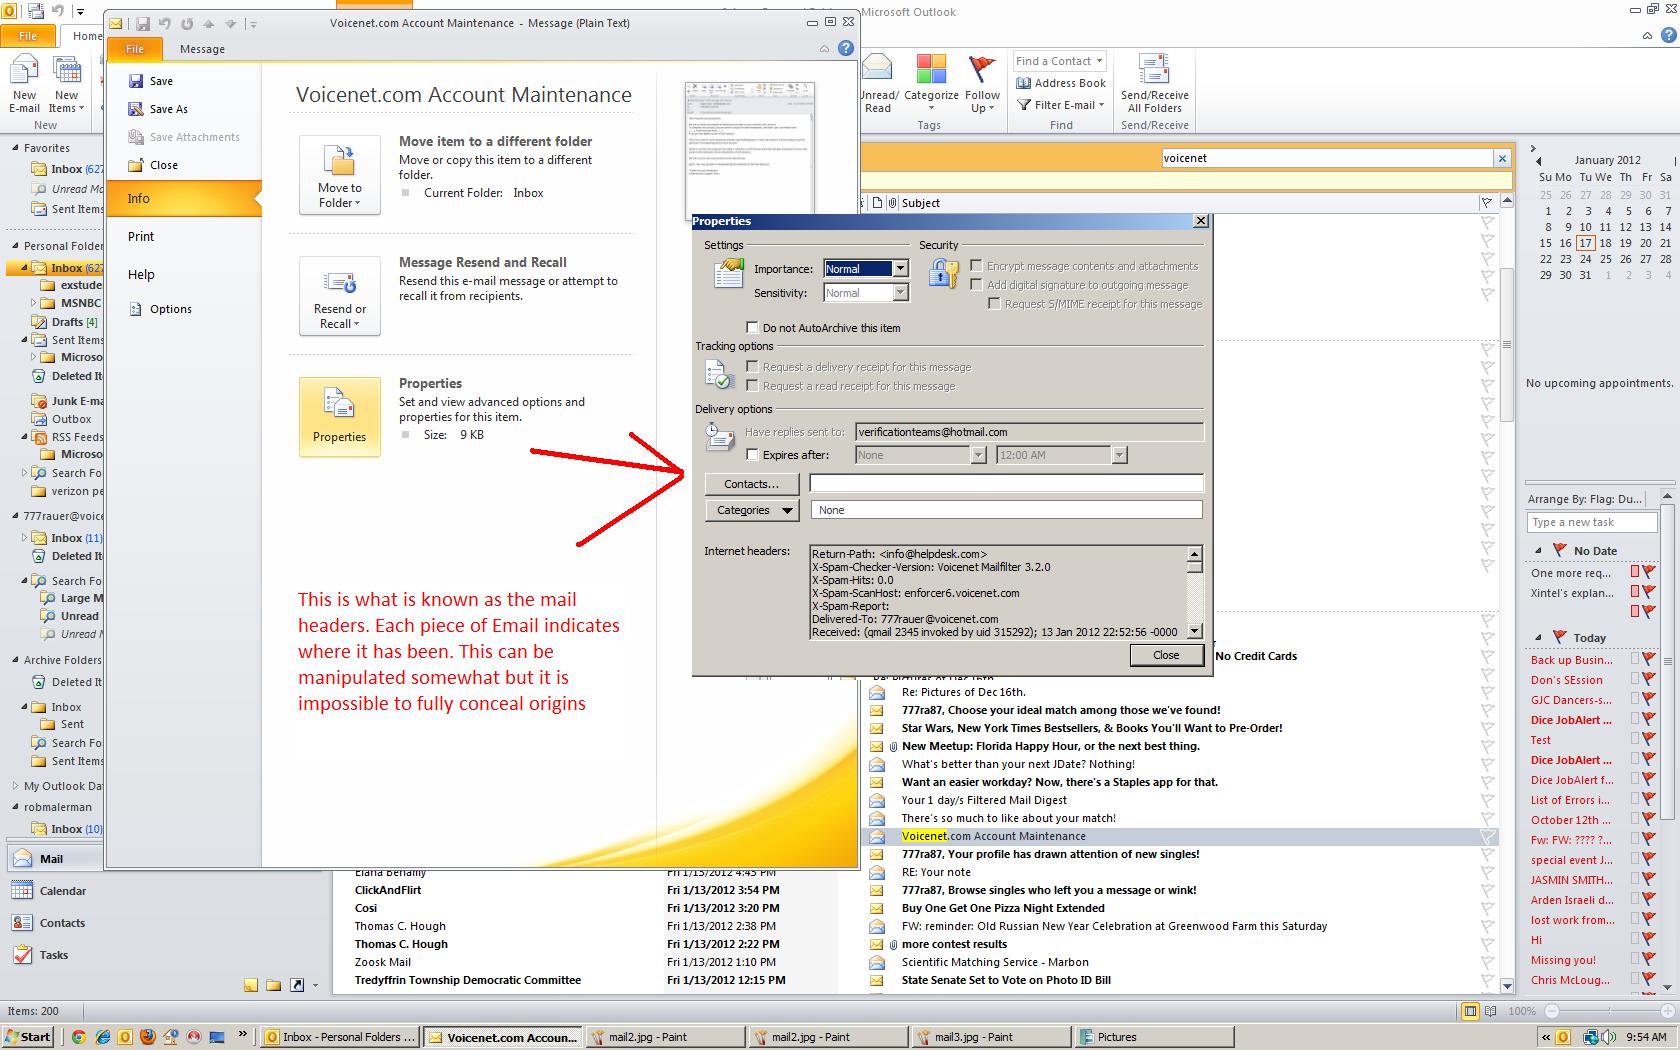Close the message via backstage Close item
Image resolution: width=1680 pixels, height=1050 pixels.
(x=153, y=165)
